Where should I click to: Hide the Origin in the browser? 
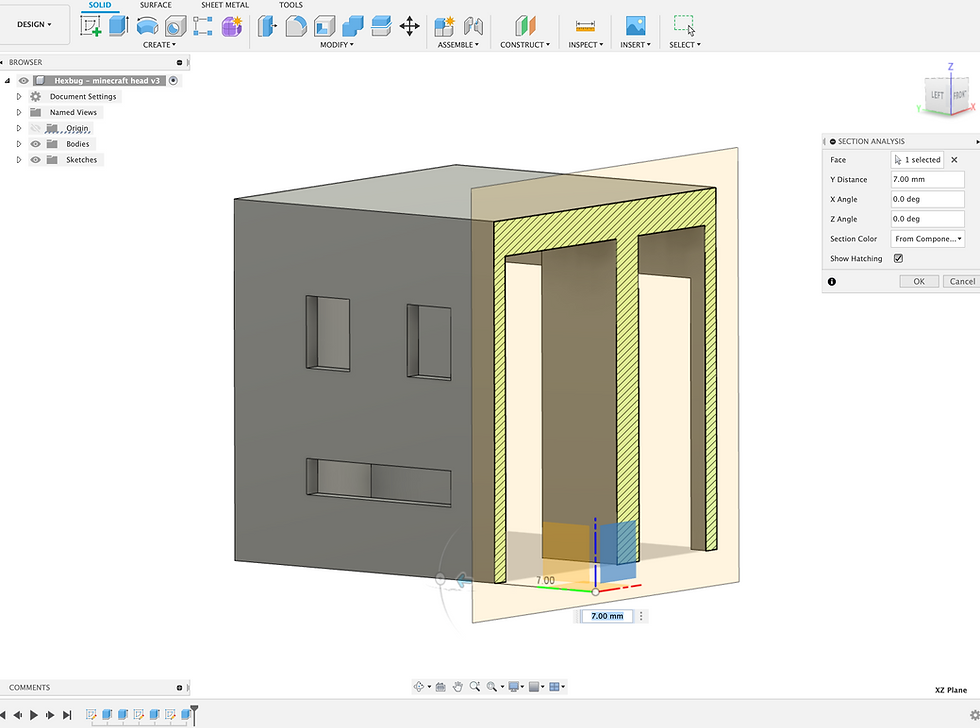tap(35, 127)
